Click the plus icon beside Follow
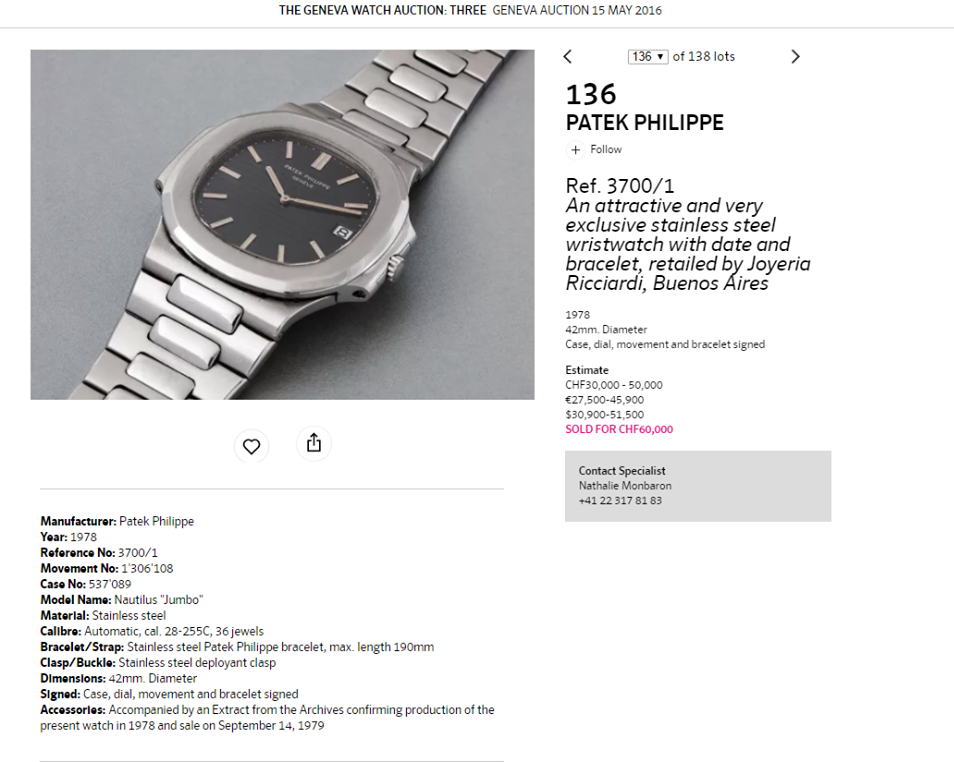Screen dimensions: 954x762 [x=575, y=150]
